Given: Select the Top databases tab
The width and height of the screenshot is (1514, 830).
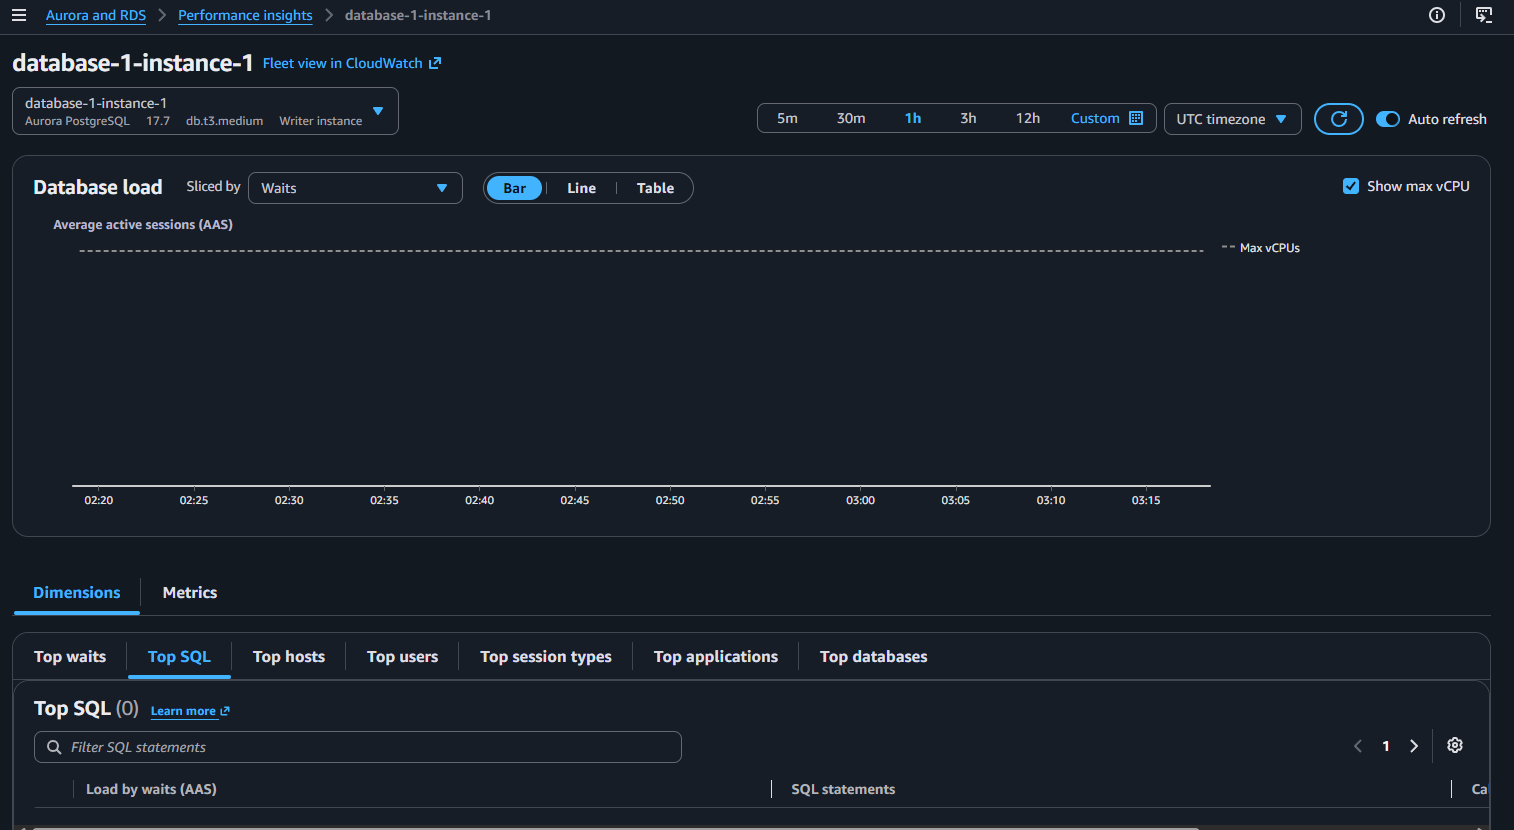Looking at the screenshot, I should click(x=874, y=657).
